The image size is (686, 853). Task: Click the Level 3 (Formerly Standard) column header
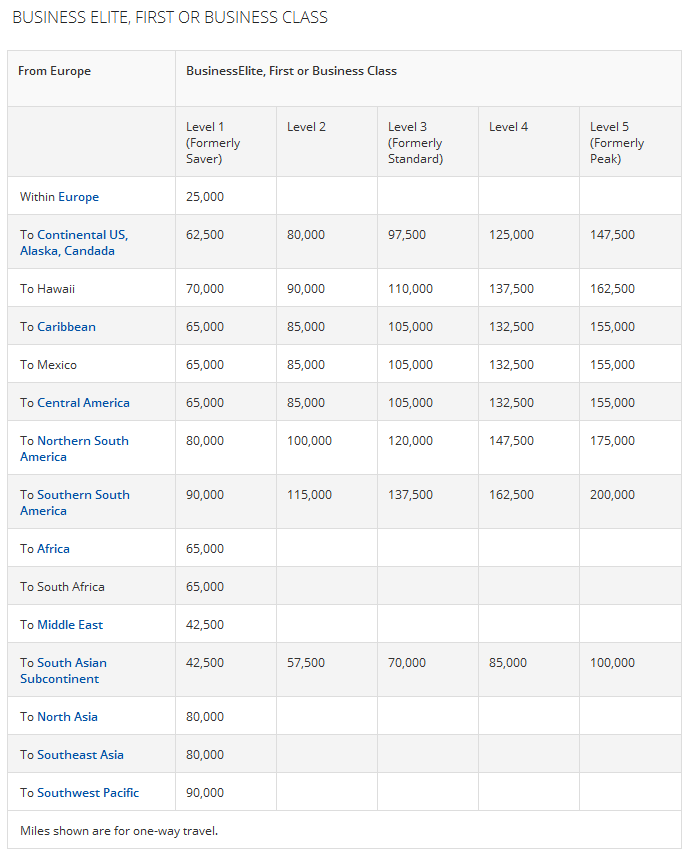tap(415, 142)
